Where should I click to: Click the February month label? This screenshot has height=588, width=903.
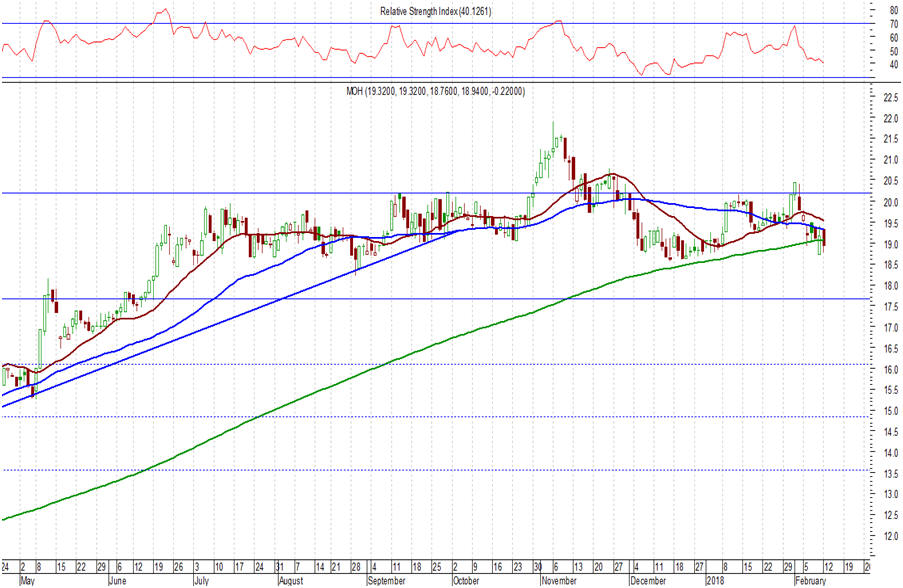813,579
